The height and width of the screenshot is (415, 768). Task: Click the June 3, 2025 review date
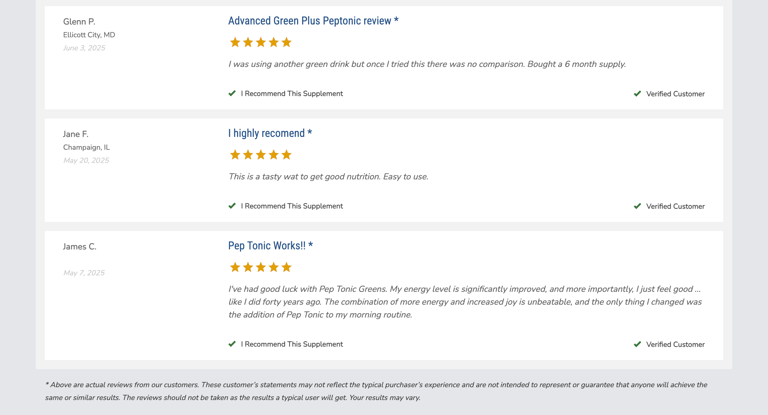coord(84,48)
